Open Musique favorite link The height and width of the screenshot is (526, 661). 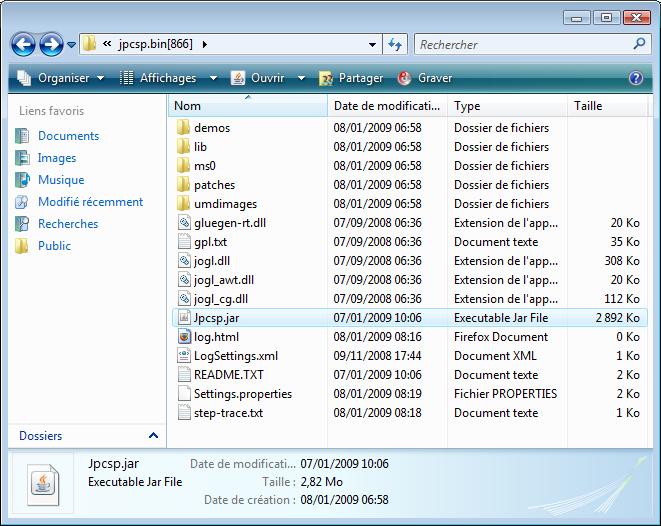pyautogui.click(x=61, y=180)
